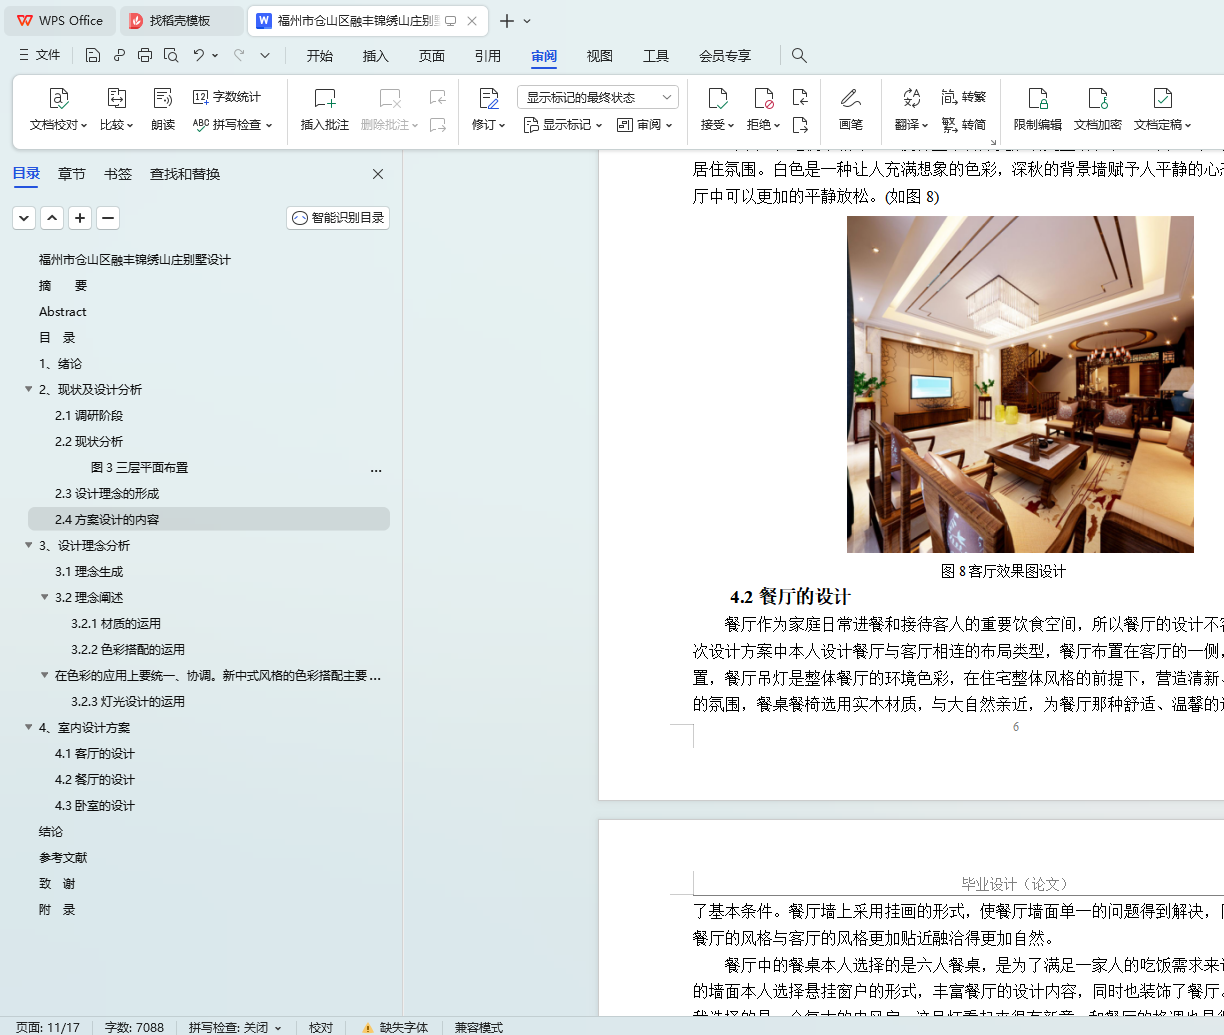Viewport: 1224px width, 1035px height.
Task: Promote heading with plus button
Action: 80,218
